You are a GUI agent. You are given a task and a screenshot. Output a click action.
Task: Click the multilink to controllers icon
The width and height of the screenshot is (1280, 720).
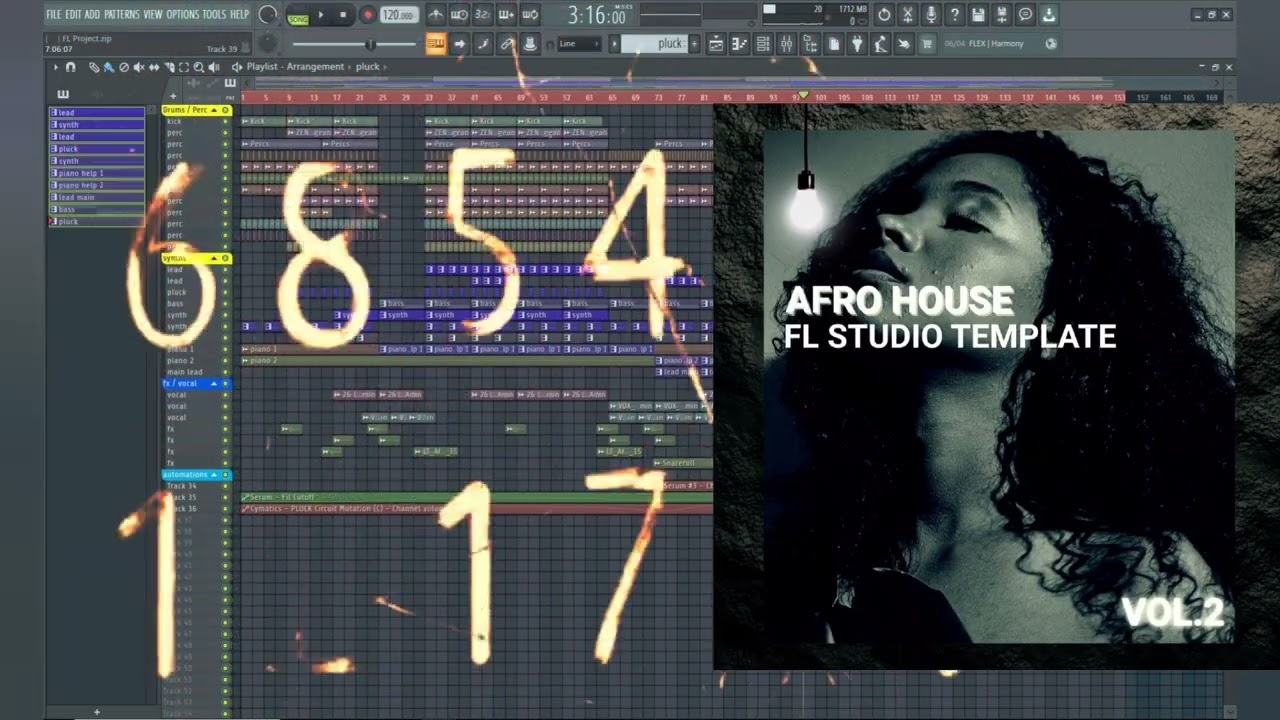(506, 43)
